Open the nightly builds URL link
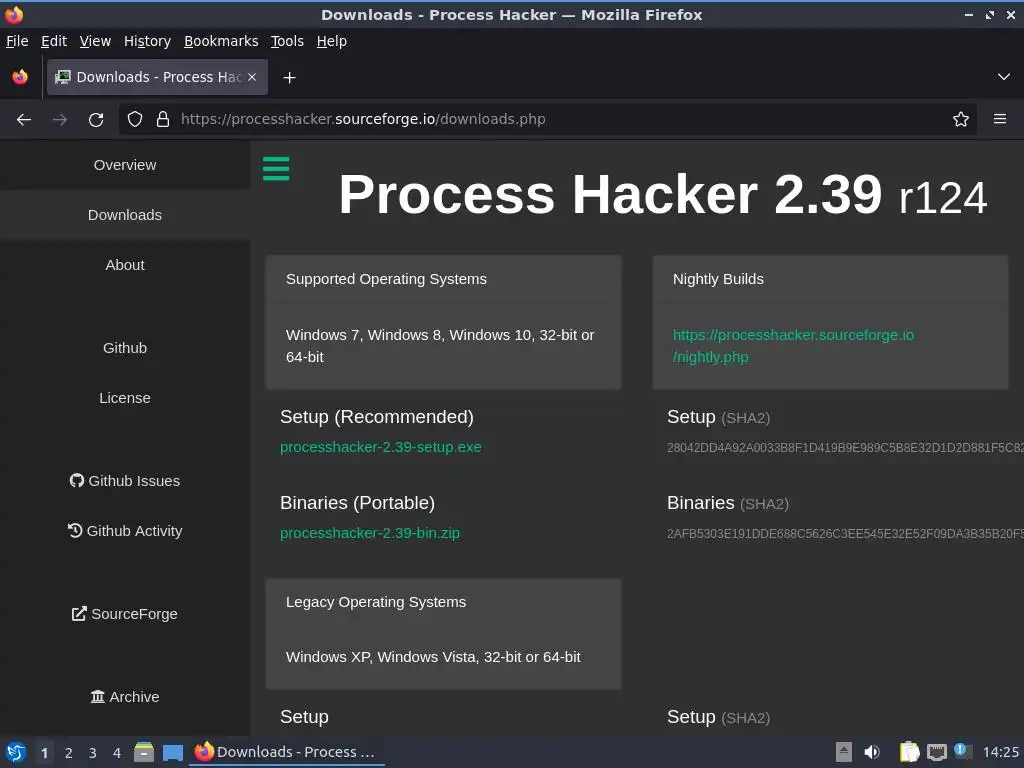Viewport: 1024px width, 768px height. tap(793, 346)
